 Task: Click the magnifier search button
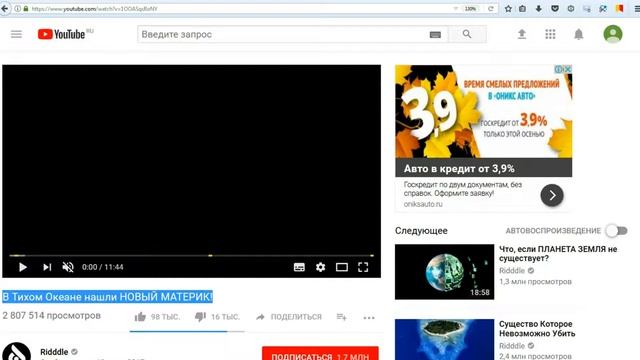tap(467, 34)
